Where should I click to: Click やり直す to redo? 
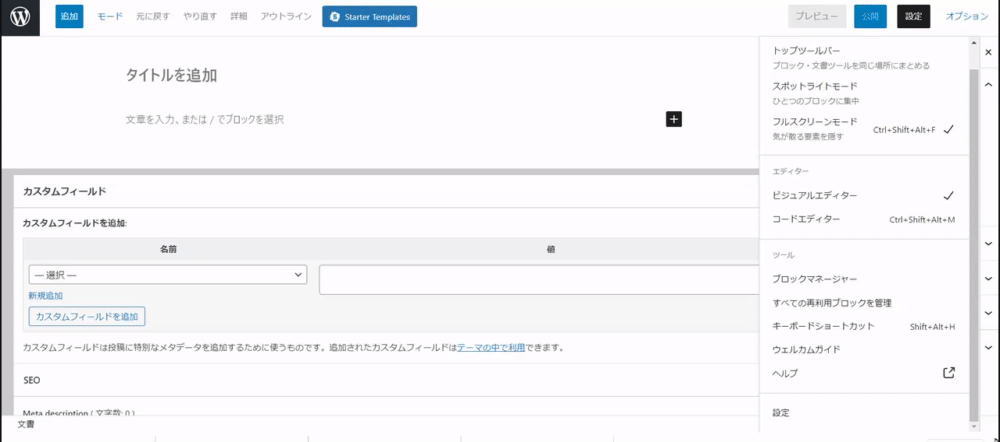coord(201,17)
